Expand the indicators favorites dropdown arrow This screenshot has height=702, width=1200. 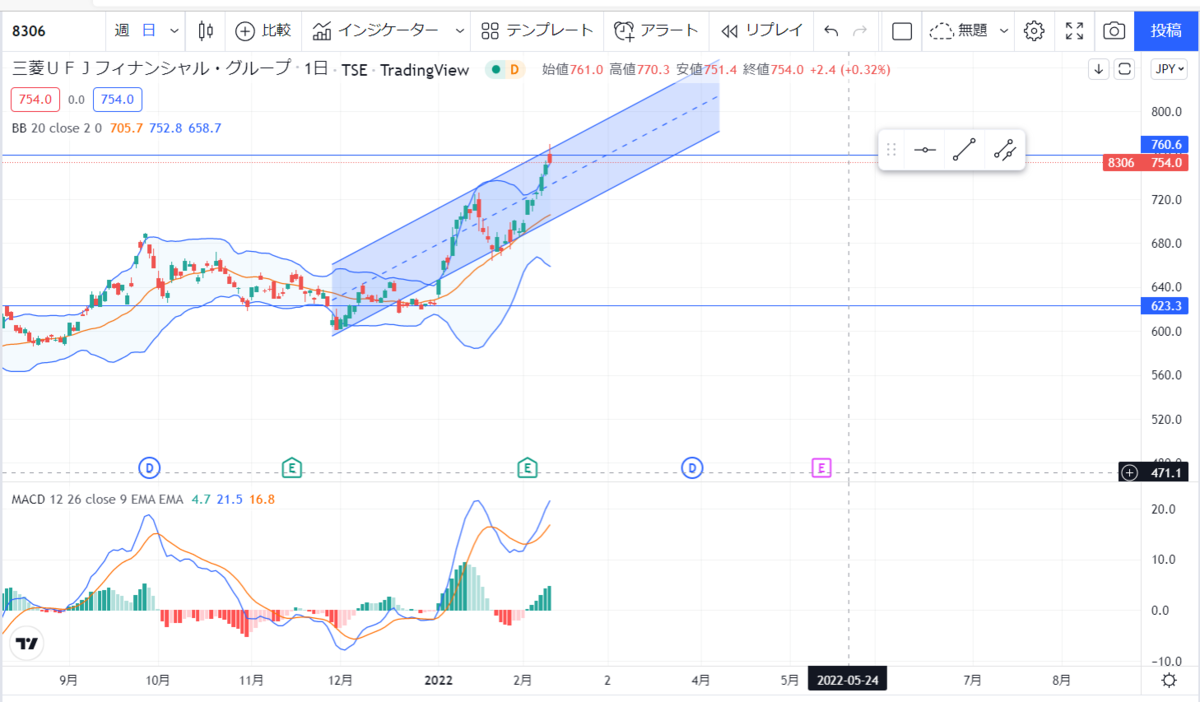coord(460,31)
